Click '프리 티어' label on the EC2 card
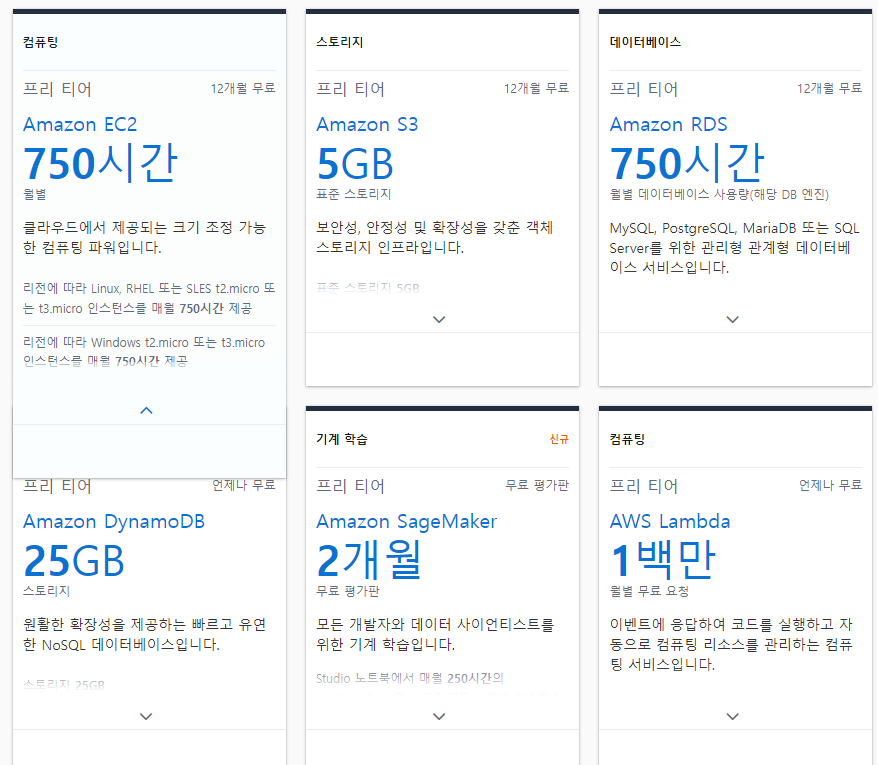878x765 pixels. (57, 89)
